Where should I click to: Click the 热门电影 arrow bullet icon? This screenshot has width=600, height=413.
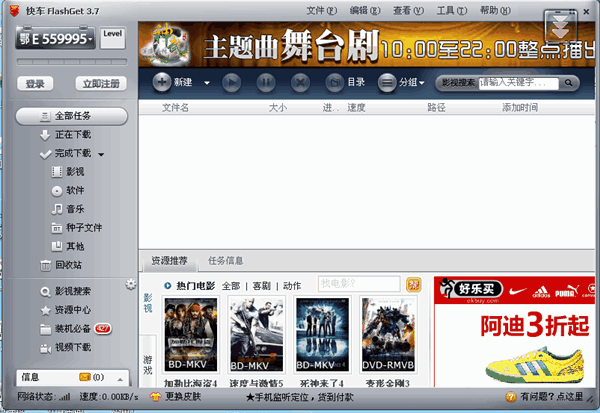168,286
